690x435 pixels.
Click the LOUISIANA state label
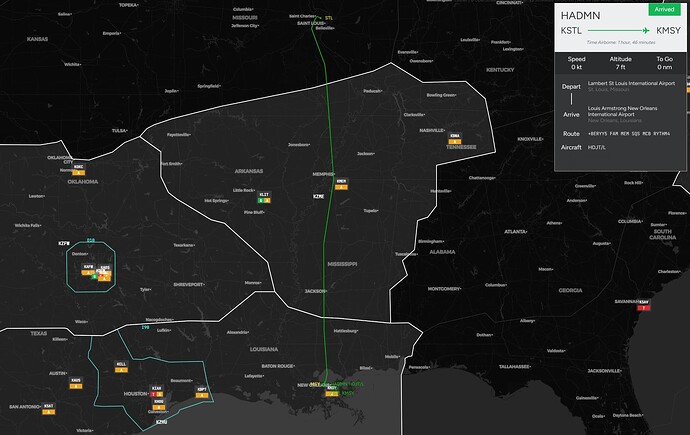(x=264, y=349)
